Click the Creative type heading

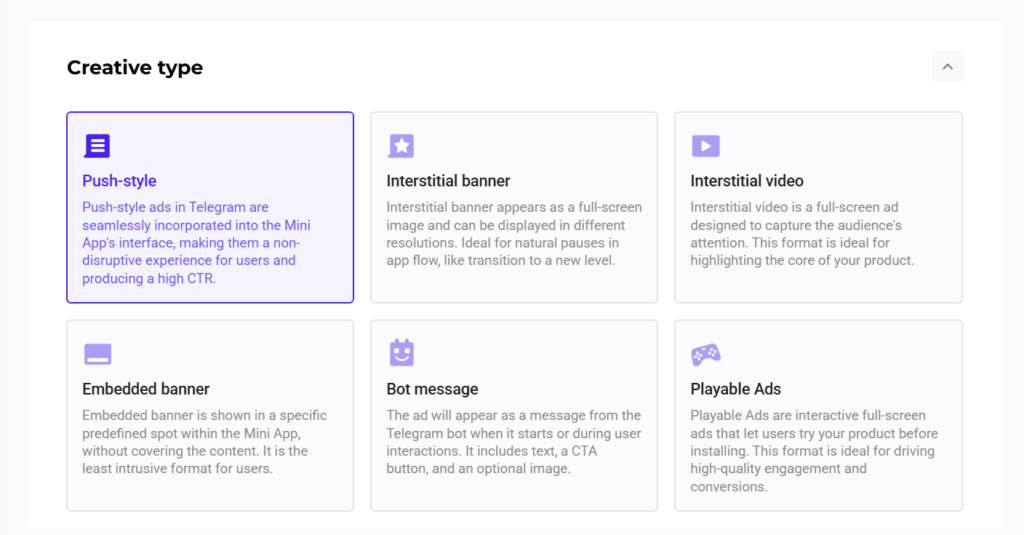tap(135, 68)
